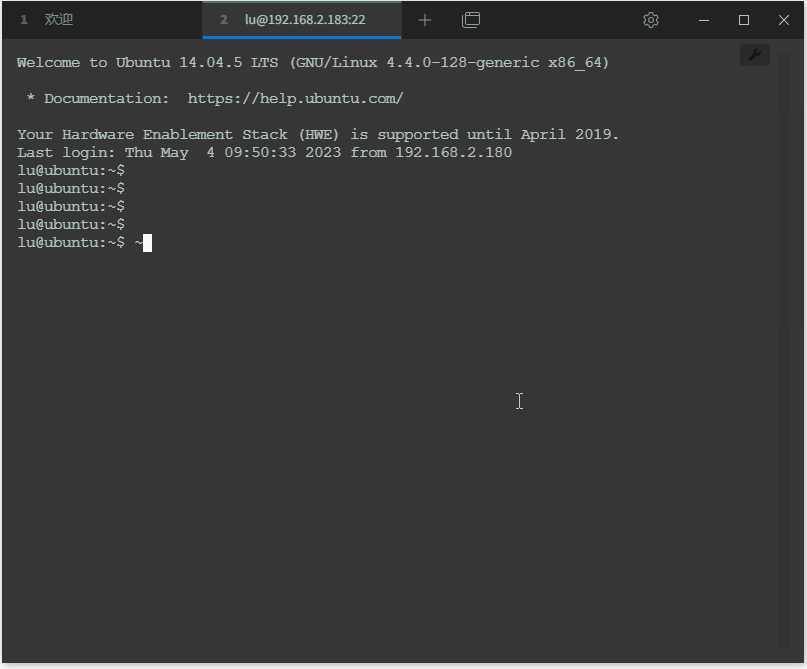The height and width of the screenshot is (669, 807).
Task: Select the lu@192.168.2.183:22 session tab
Action: (x=302, y=20)
